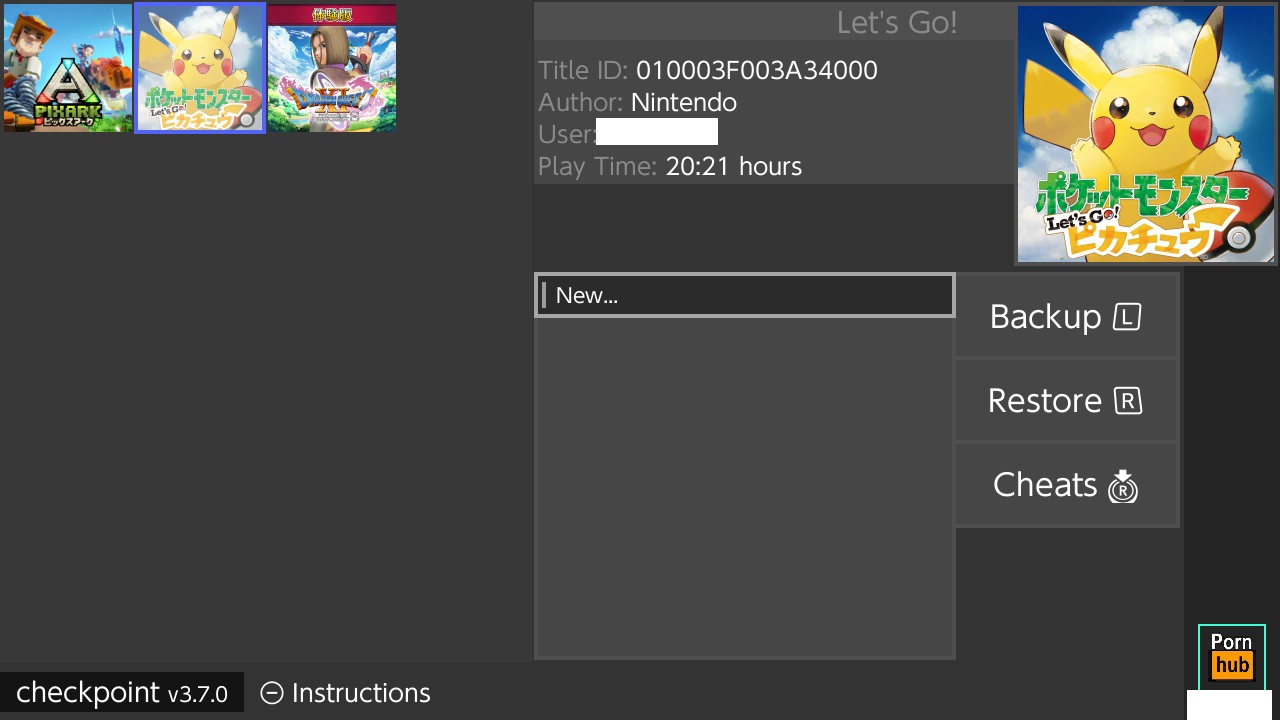Select the New... backup entry
1280x720 pixels.
[x=745, y=295]
